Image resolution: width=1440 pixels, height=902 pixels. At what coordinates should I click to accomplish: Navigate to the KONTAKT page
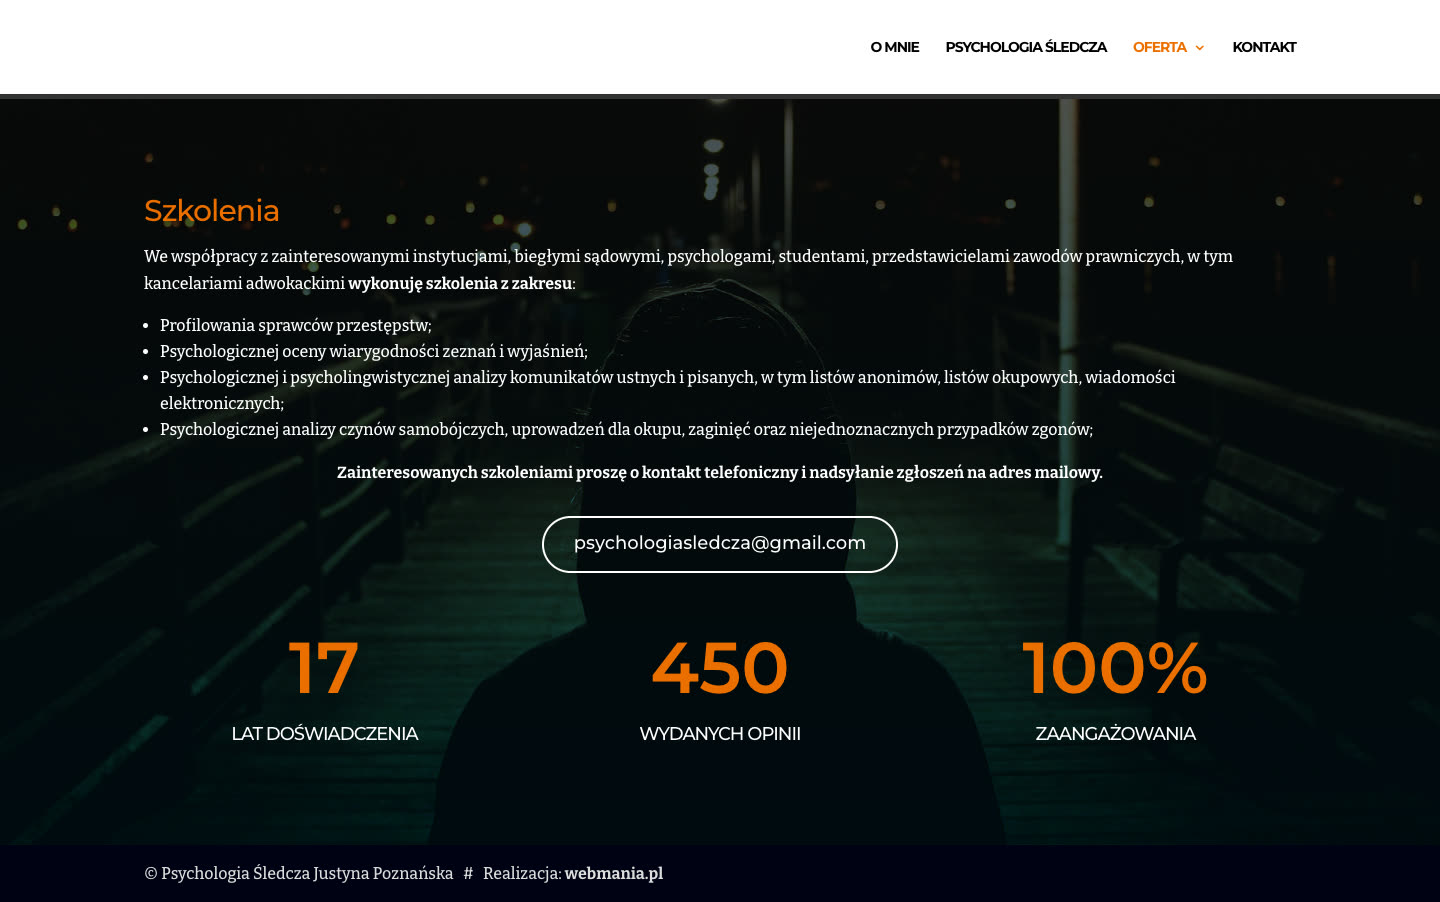tap(1264, 47)
